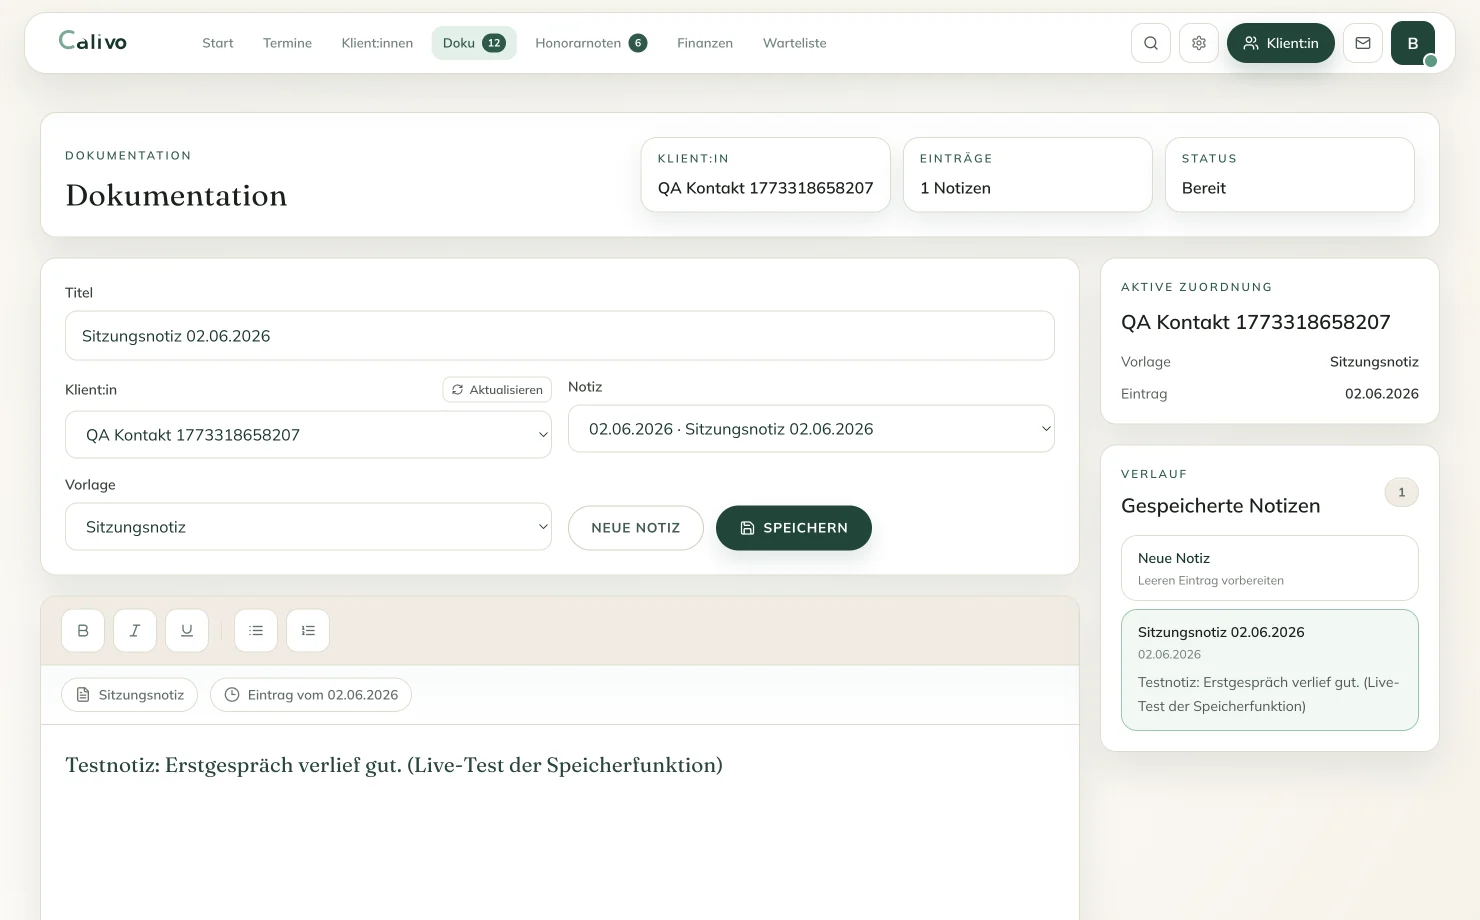Toggle bold formatting in the editor
The height and width of the screenshot is (920, 1480).
pos(83,631)
